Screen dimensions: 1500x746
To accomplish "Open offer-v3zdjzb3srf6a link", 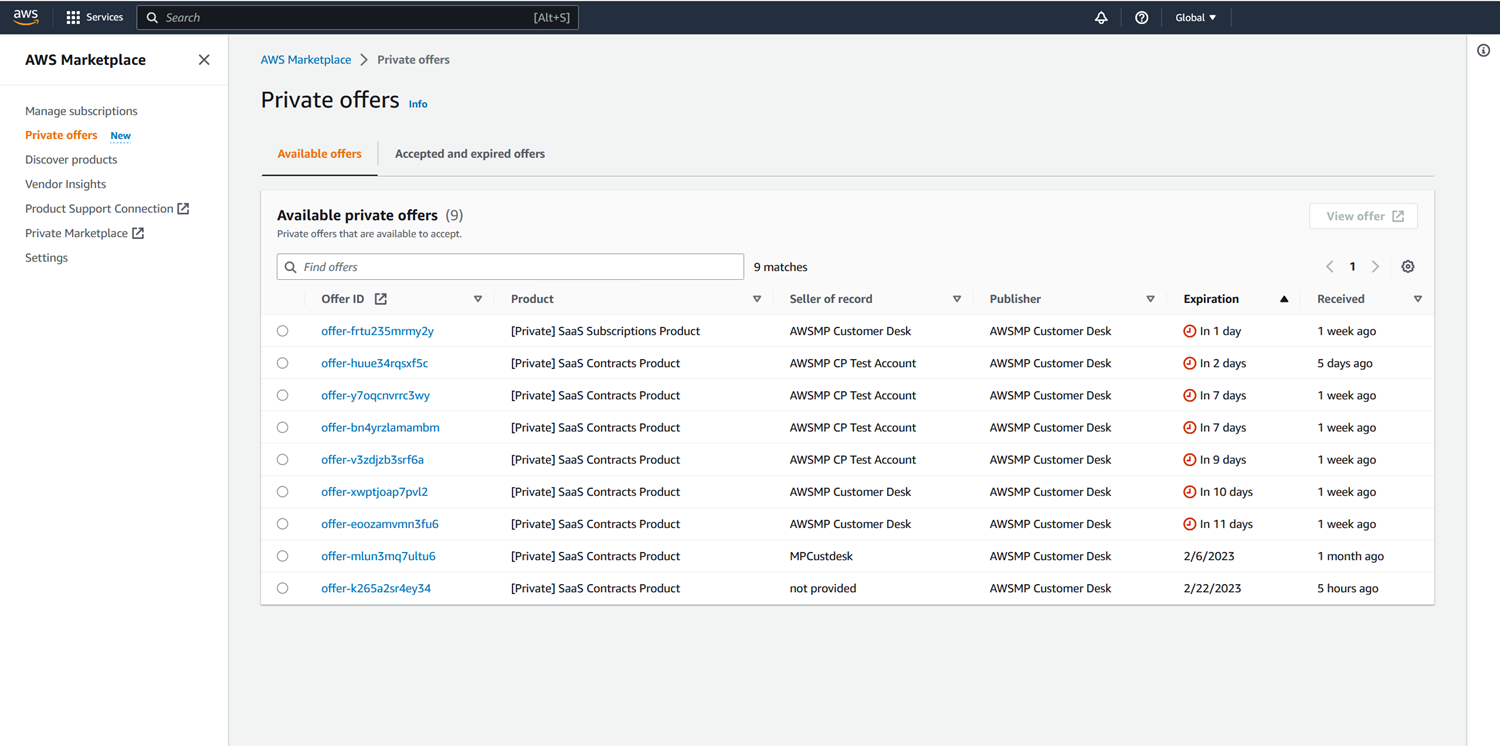I will pyautogui.click(x=372, y=460).
